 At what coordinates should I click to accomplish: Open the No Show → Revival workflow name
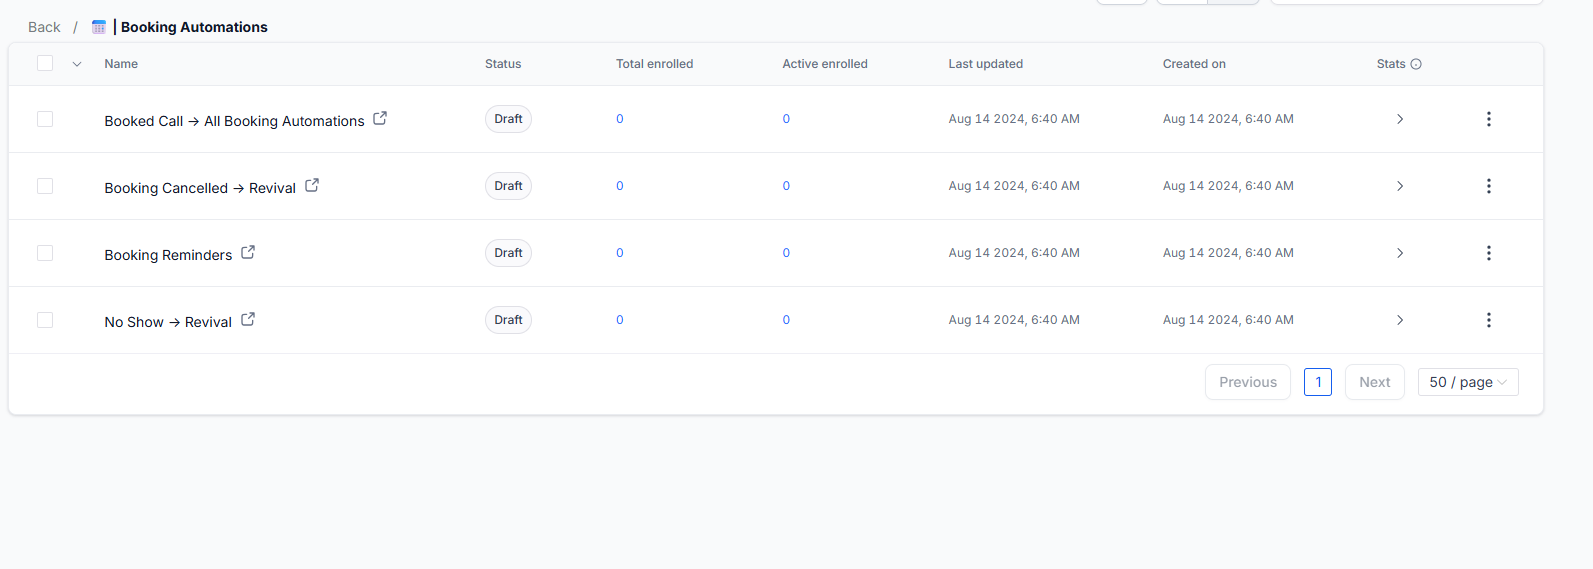[x=168, y=322]
